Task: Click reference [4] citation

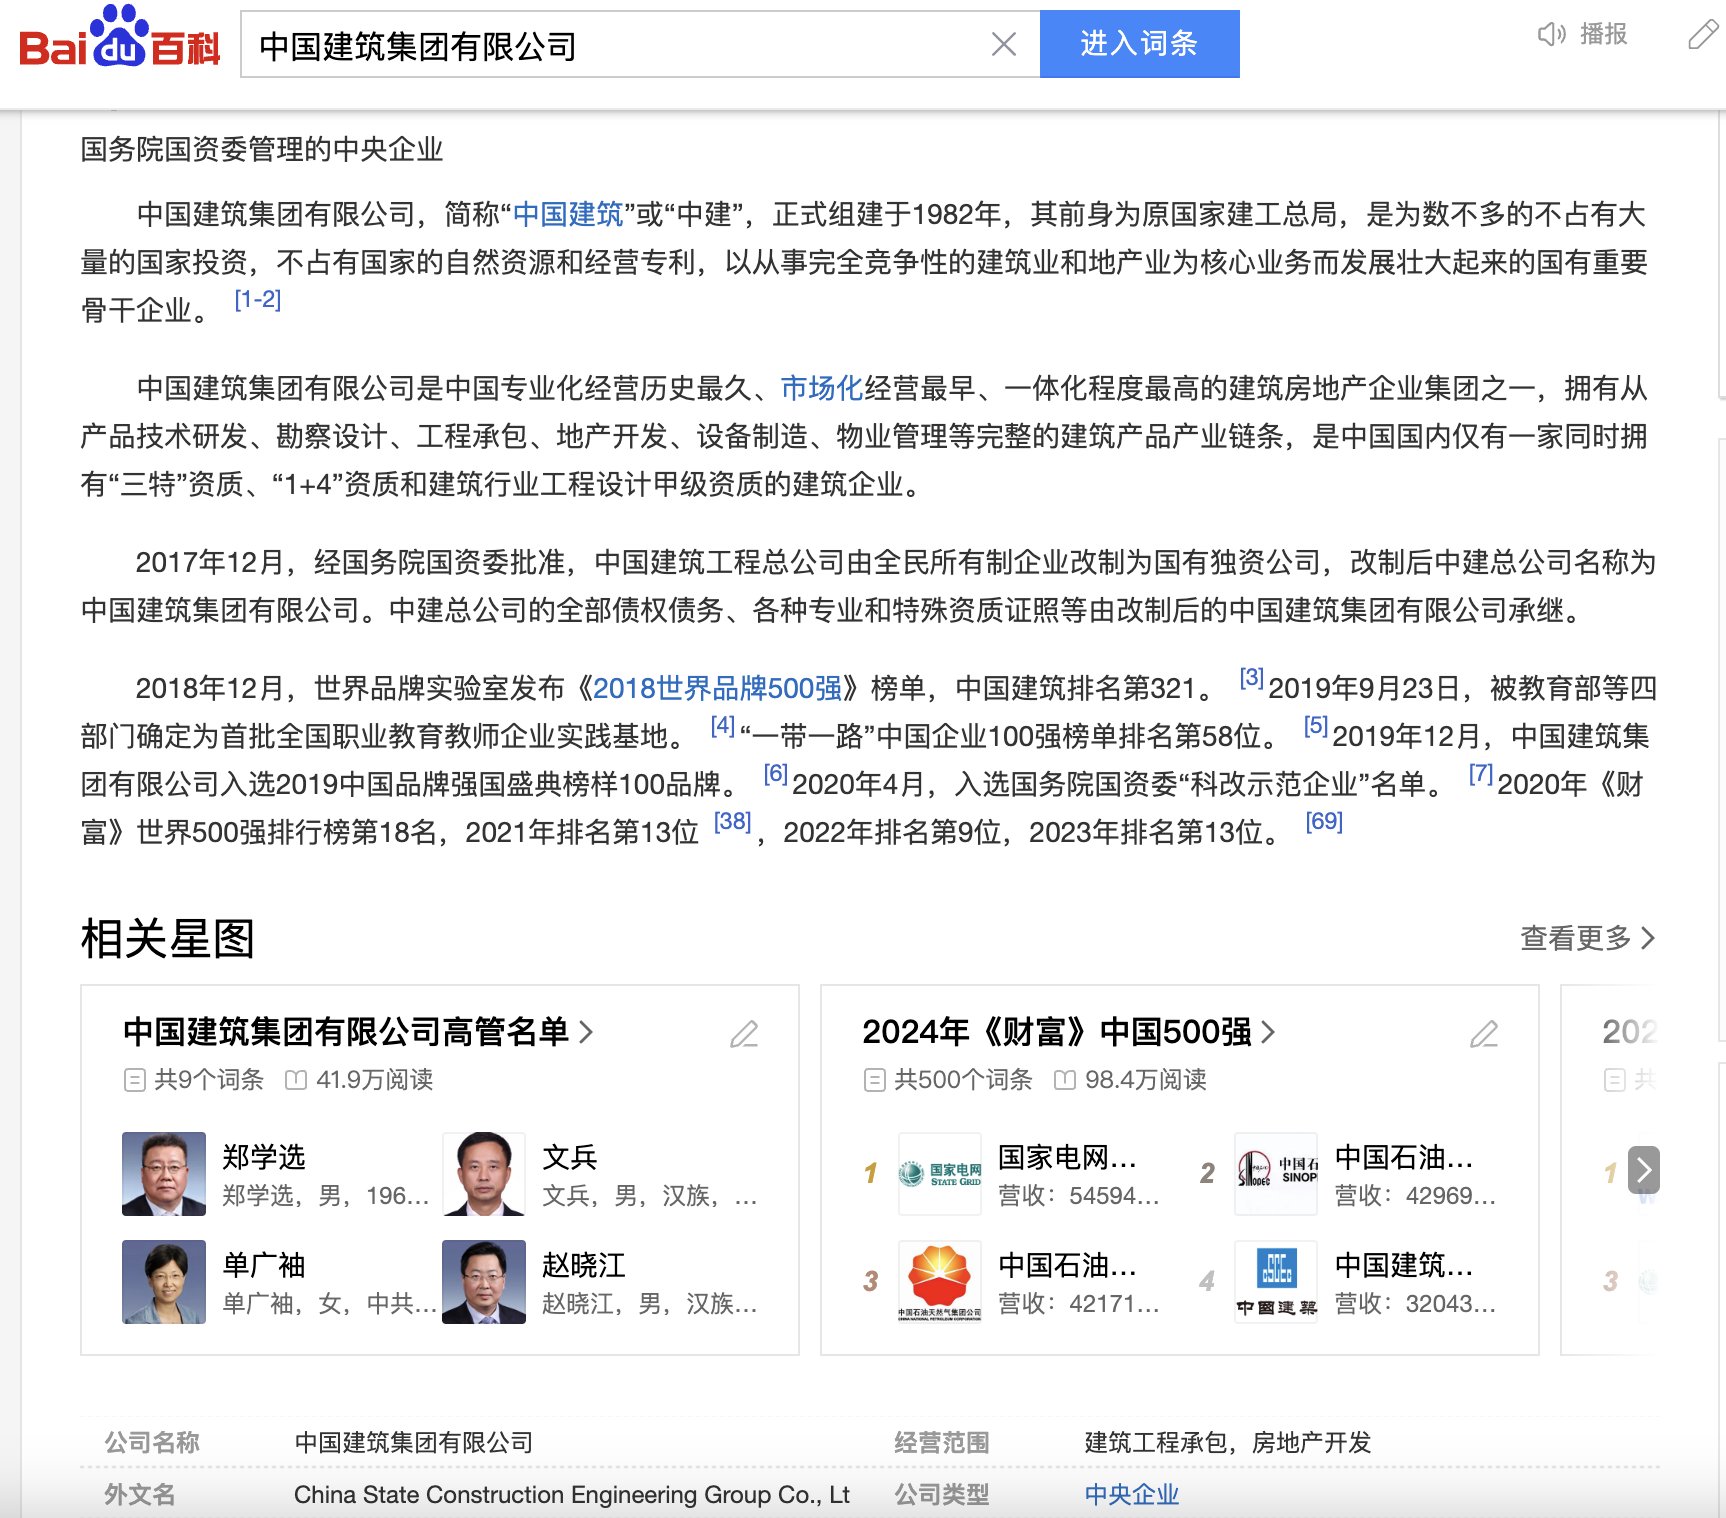Action: point(722,726)
